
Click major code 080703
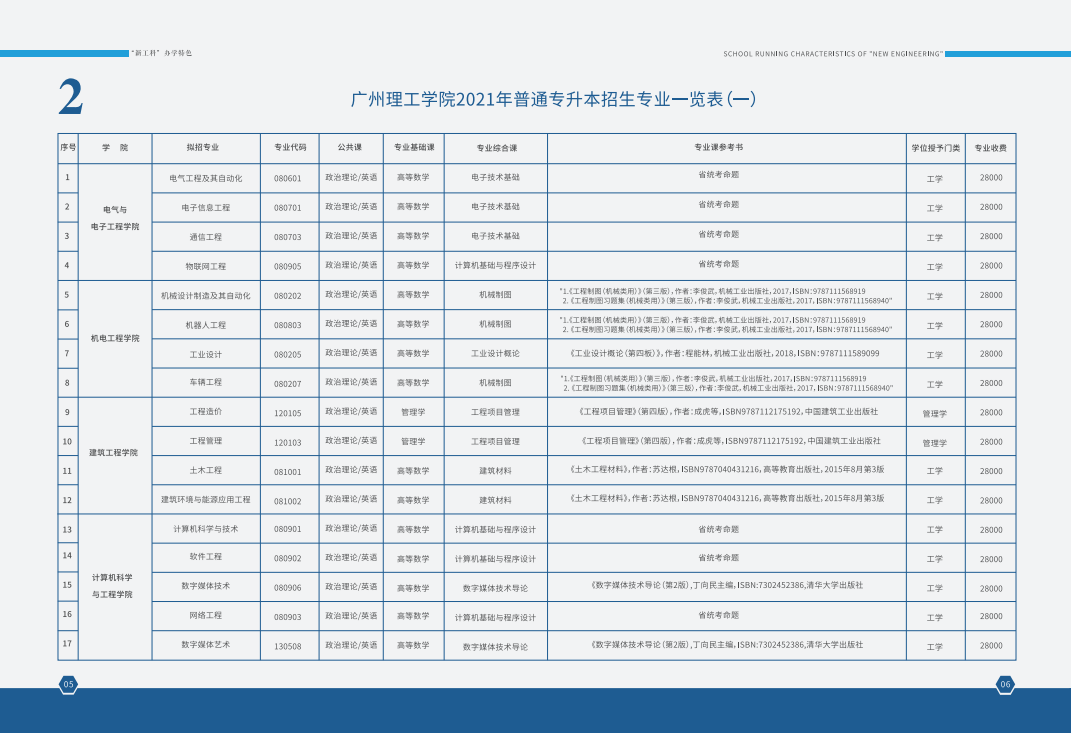tap(288, 238)
